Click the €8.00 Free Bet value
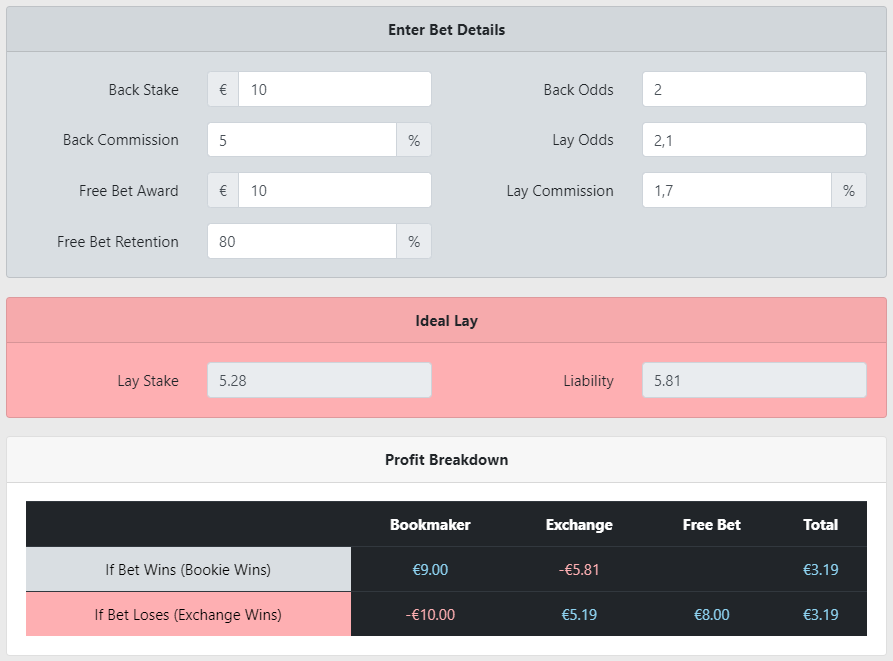The height and width of the screenshot is (661, 893). tap(711, 615)
